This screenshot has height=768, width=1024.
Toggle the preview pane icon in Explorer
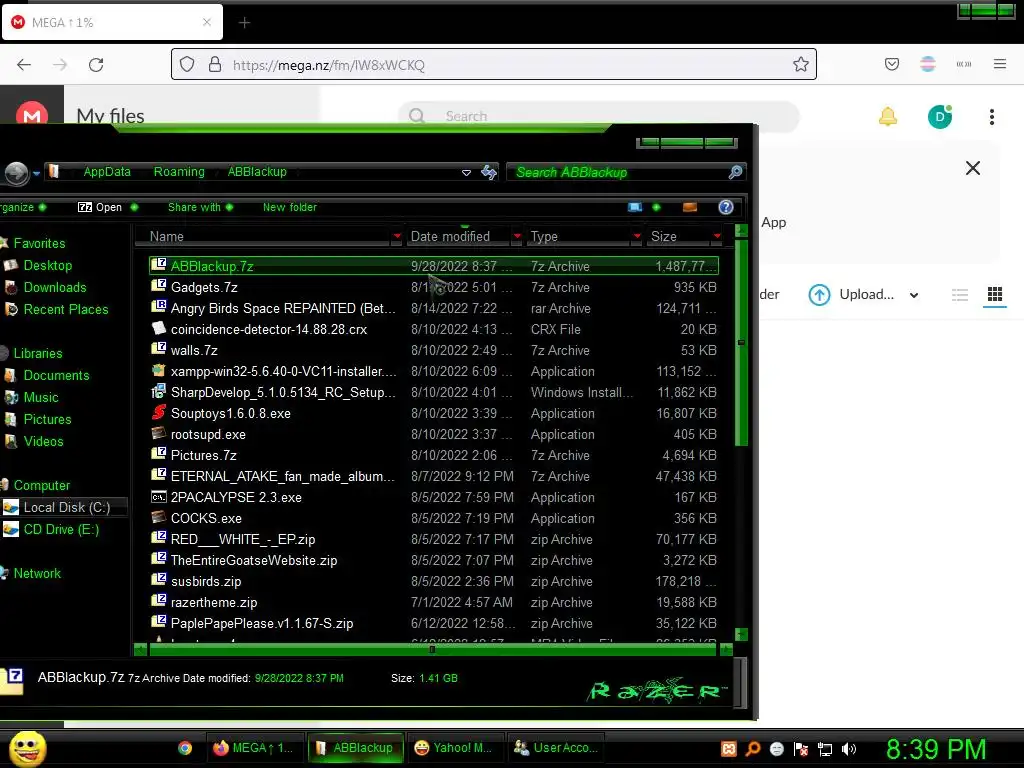click(690, 207)
